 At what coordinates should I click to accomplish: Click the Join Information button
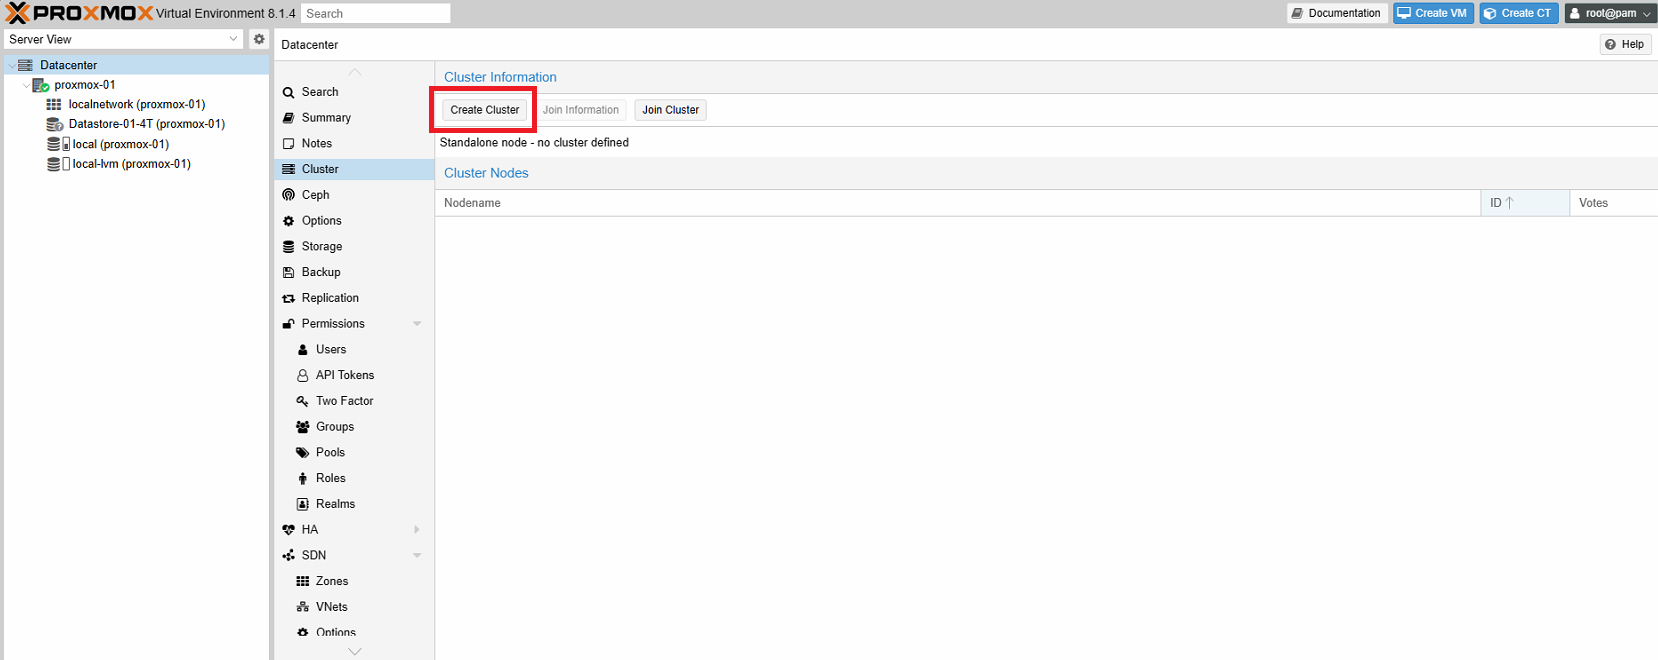click(x=581, y=110)
